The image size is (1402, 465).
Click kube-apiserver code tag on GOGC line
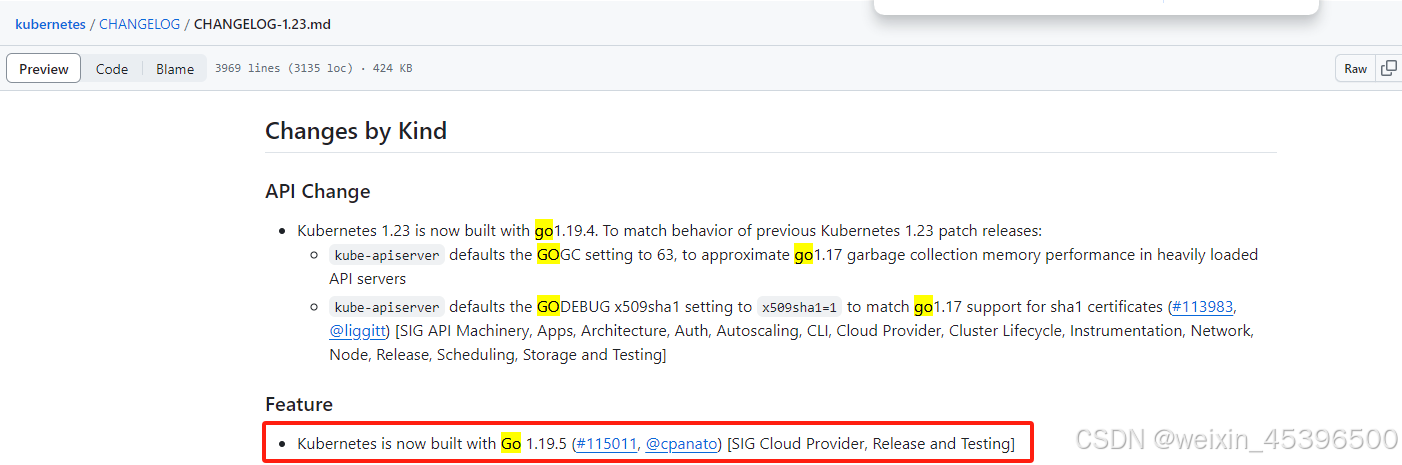pyautogui.click(x=386, y=255)
